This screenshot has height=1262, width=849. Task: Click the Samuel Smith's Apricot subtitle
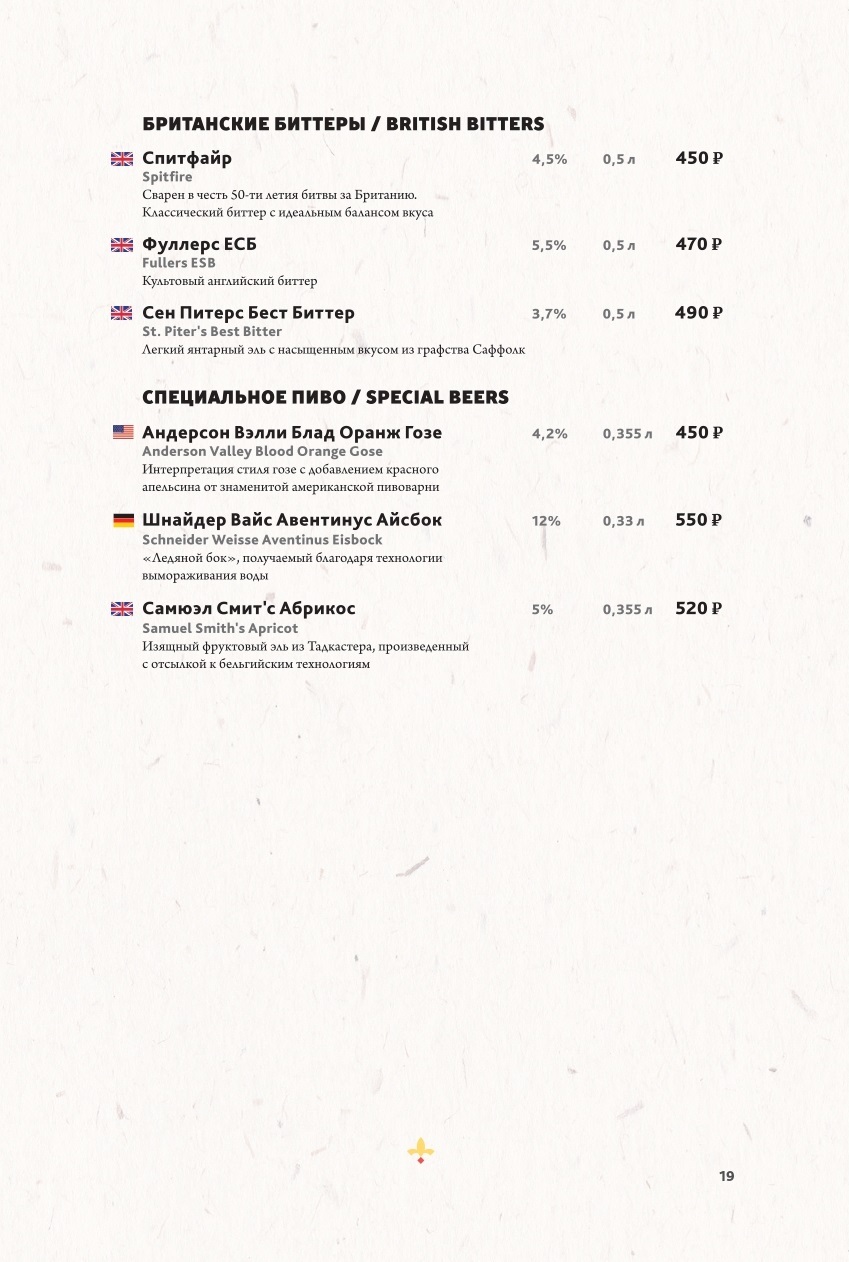point(220,628)
